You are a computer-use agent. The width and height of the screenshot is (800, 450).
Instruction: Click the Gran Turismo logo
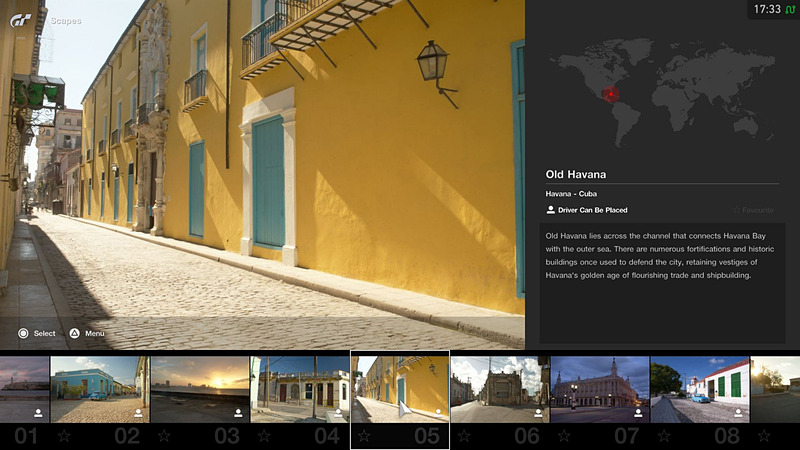[x=21, y=20]
